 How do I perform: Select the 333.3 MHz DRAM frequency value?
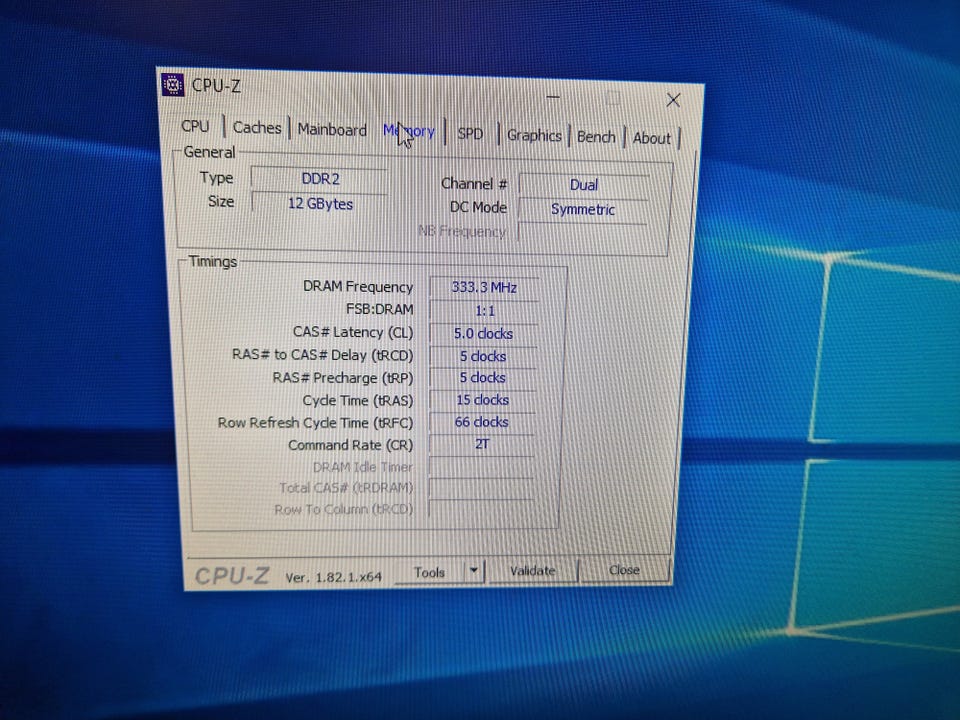coord(484,287)
